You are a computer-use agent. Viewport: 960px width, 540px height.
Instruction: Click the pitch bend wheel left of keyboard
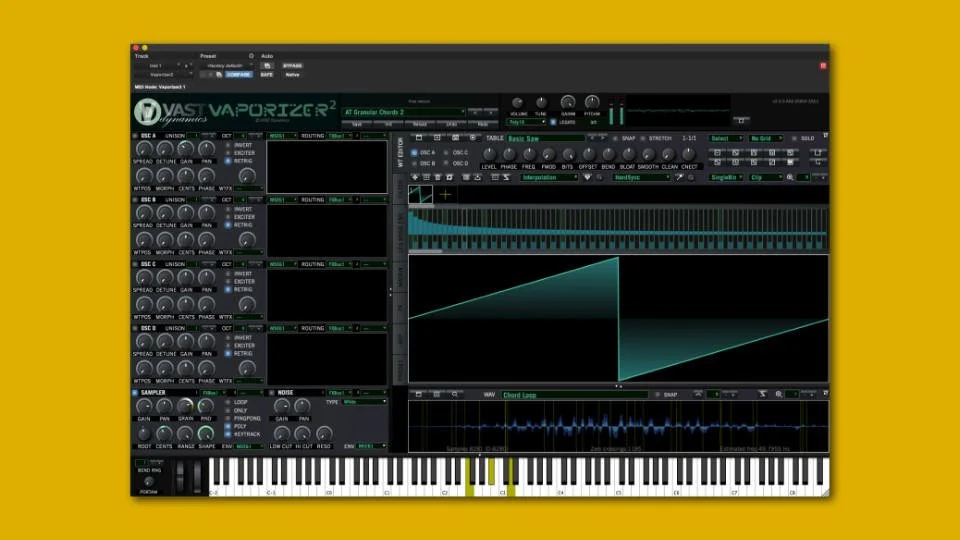click(179, 476)
